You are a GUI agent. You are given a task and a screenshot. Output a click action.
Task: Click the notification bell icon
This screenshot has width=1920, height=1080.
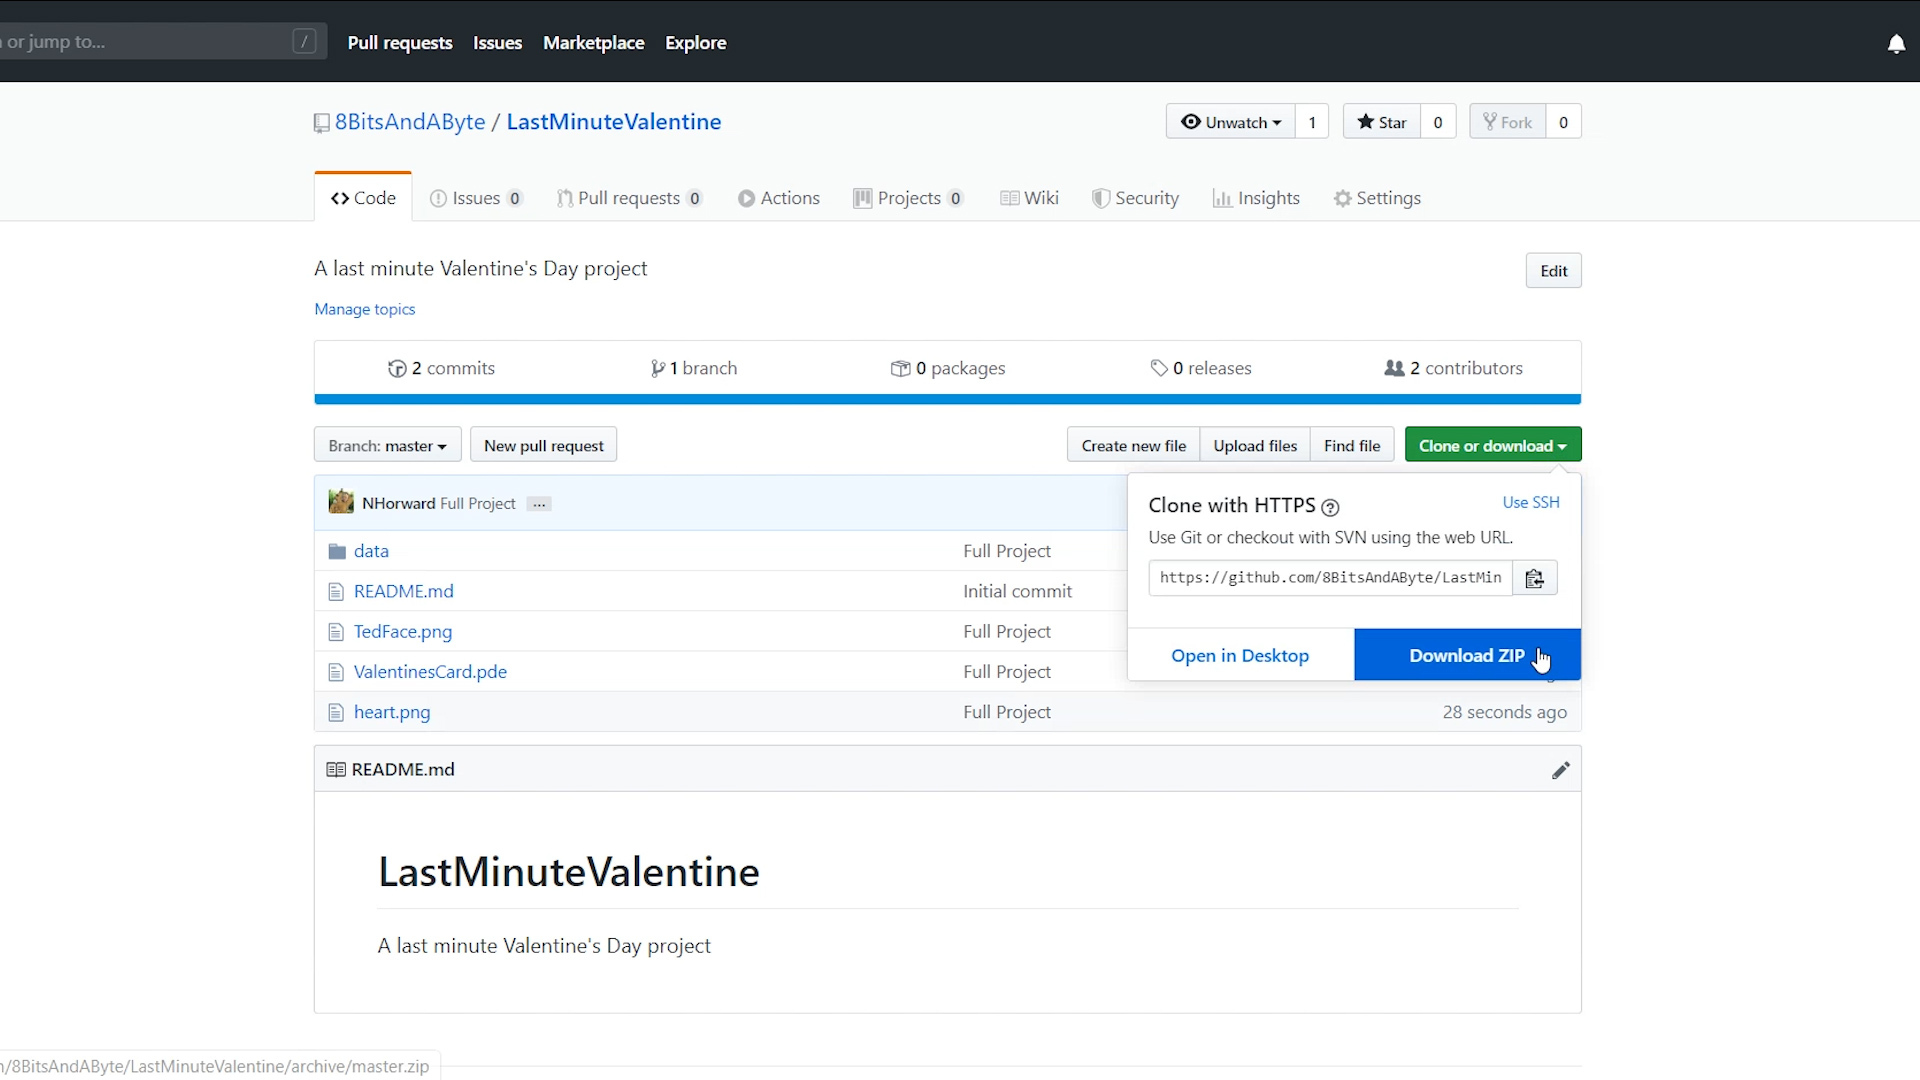1897,44
